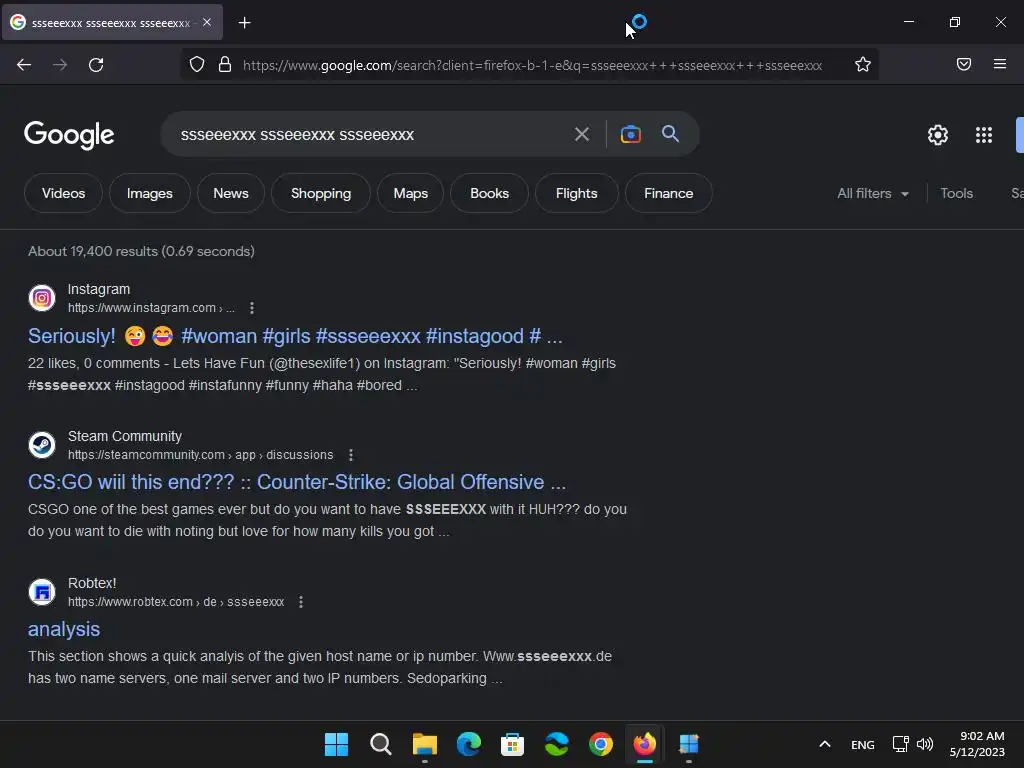
Task: Open the Firefox hamburger menu
Action: [x=999, y=64]
